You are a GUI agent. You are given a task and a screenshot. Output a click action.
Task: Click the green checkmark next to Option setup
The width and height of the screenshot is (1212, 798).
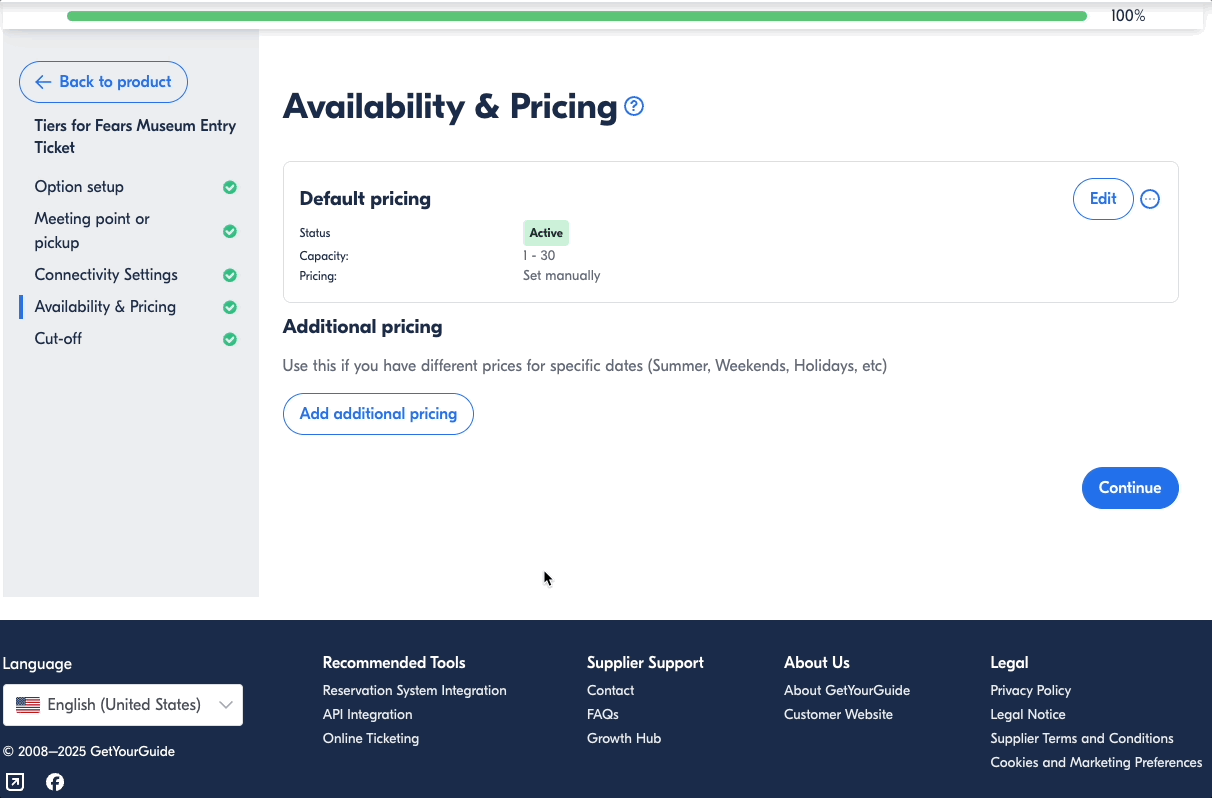[x=230, y=187]
